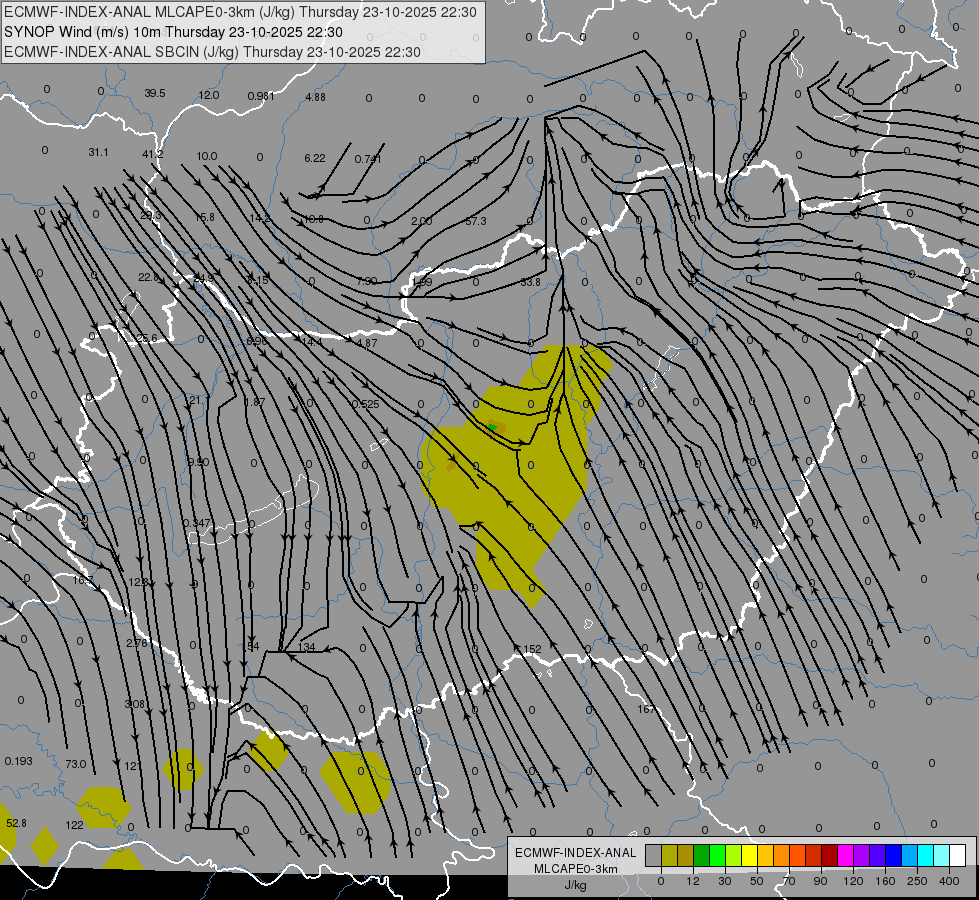
Task: Click the legend scale label 70
Action: pyautogui.click(x=789, y=881)
